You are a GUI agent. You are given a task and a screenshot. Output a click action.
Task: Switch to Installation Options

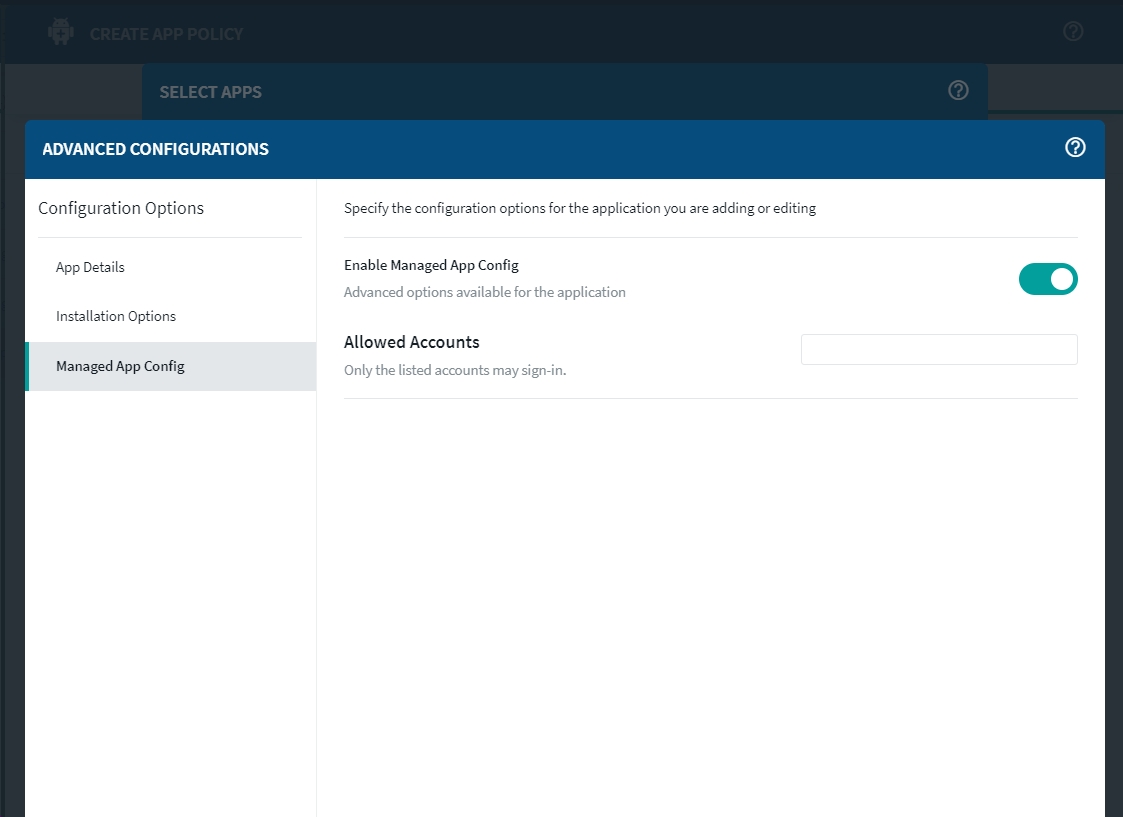(116, 316)
